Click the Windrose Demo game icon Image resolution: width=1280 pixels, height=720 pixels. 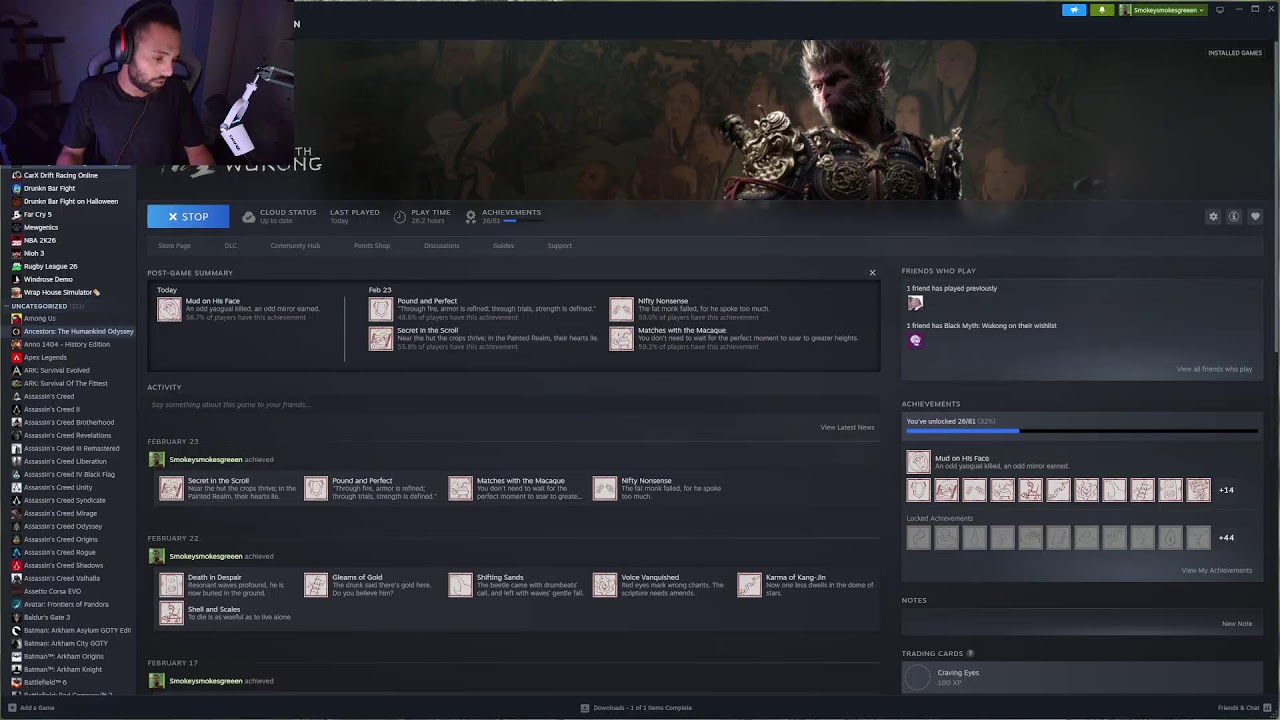(x=16, y=279)
